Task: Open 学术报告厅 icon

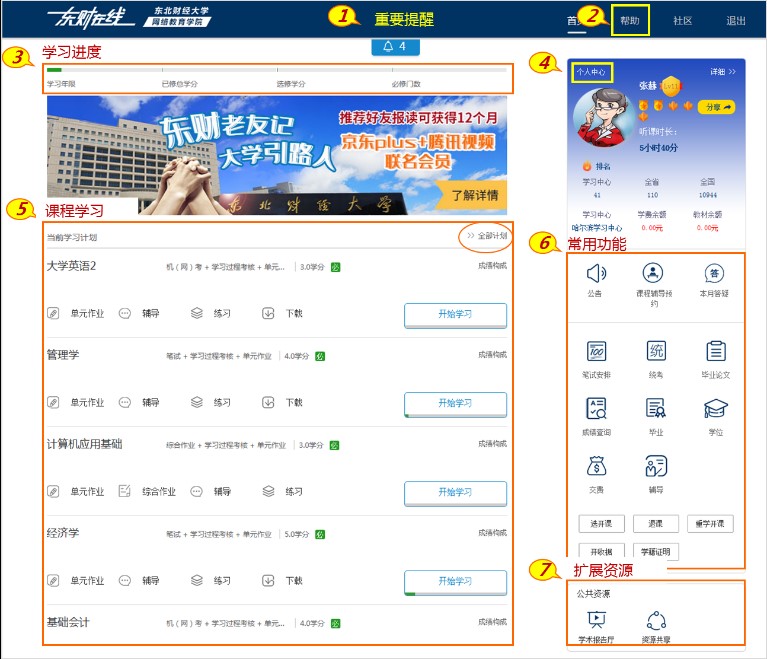Action: (x=596, y=620)
